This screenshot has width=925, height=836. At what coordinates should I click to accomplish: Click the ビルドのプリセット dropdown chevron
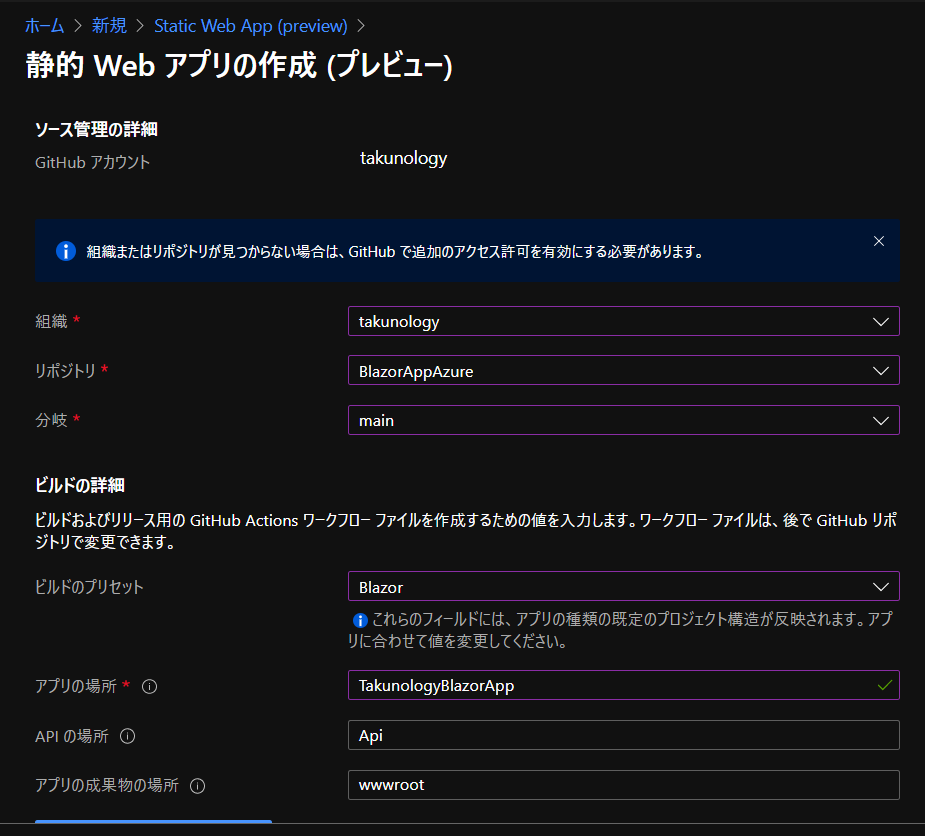pyautogui.click(x=881, y=586)
